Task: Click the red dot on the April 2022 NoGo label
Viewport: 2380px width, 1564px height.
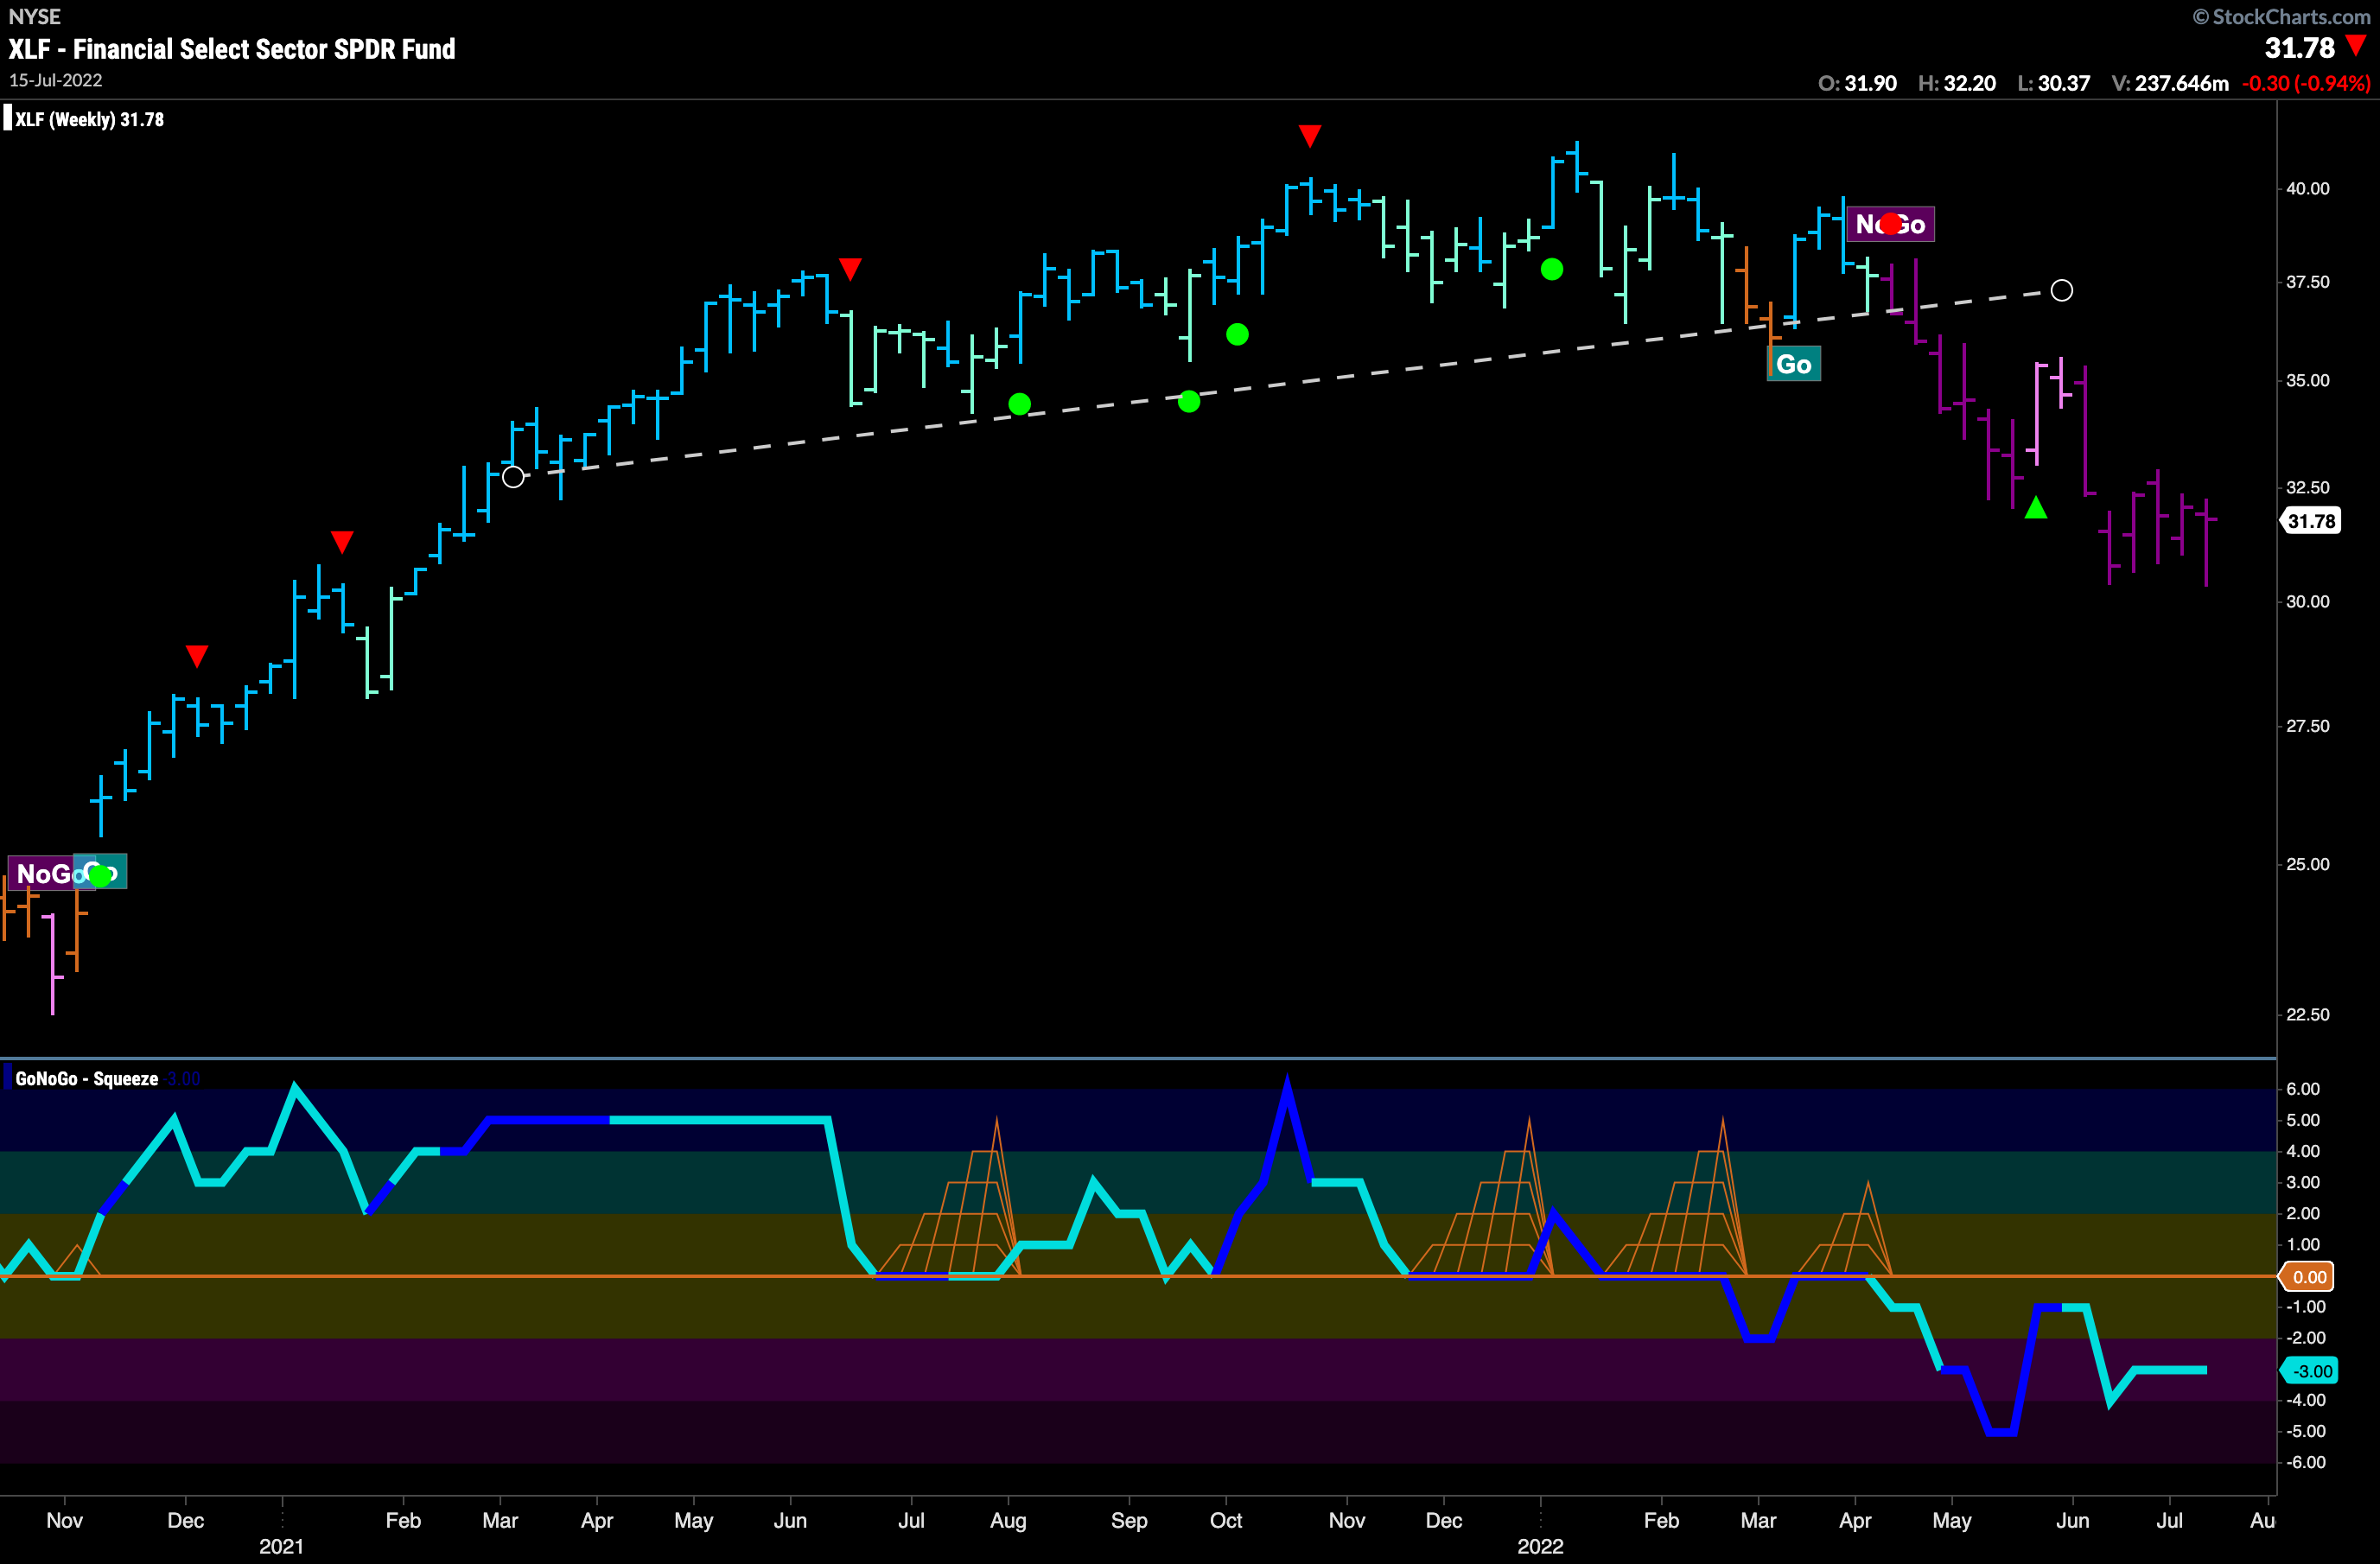Action: click(1890, 223)
